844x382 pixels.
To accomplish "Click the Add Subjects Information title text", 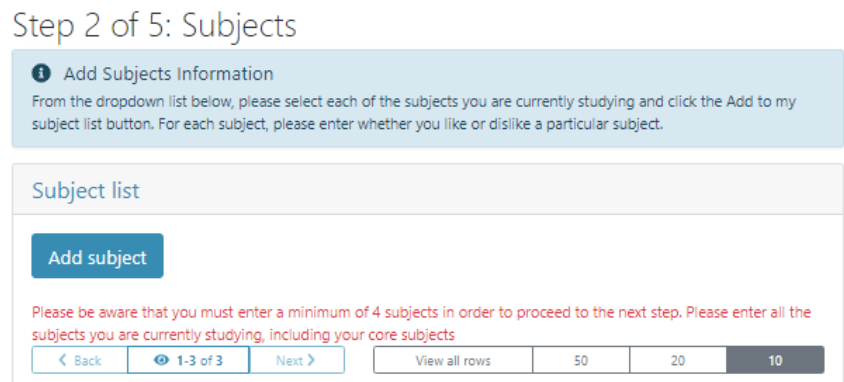I will point(168,73).
